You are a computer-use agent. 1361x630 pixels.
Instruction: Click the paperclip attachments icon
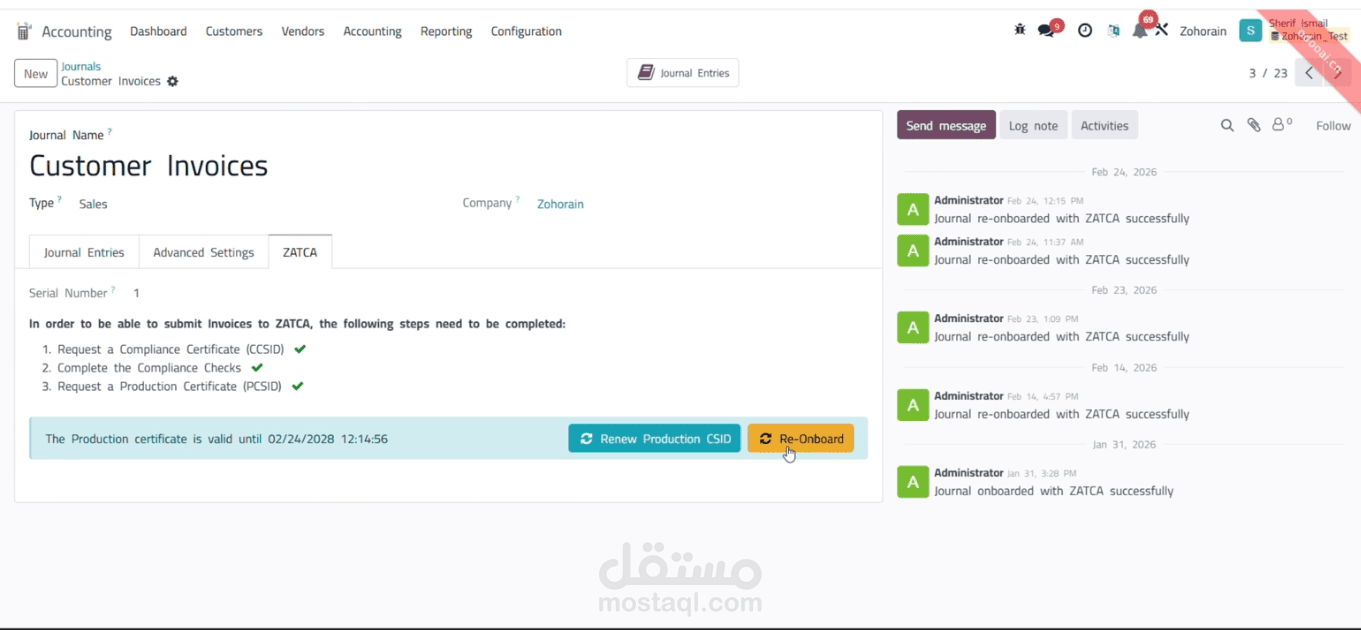[x=1254, y=126]
